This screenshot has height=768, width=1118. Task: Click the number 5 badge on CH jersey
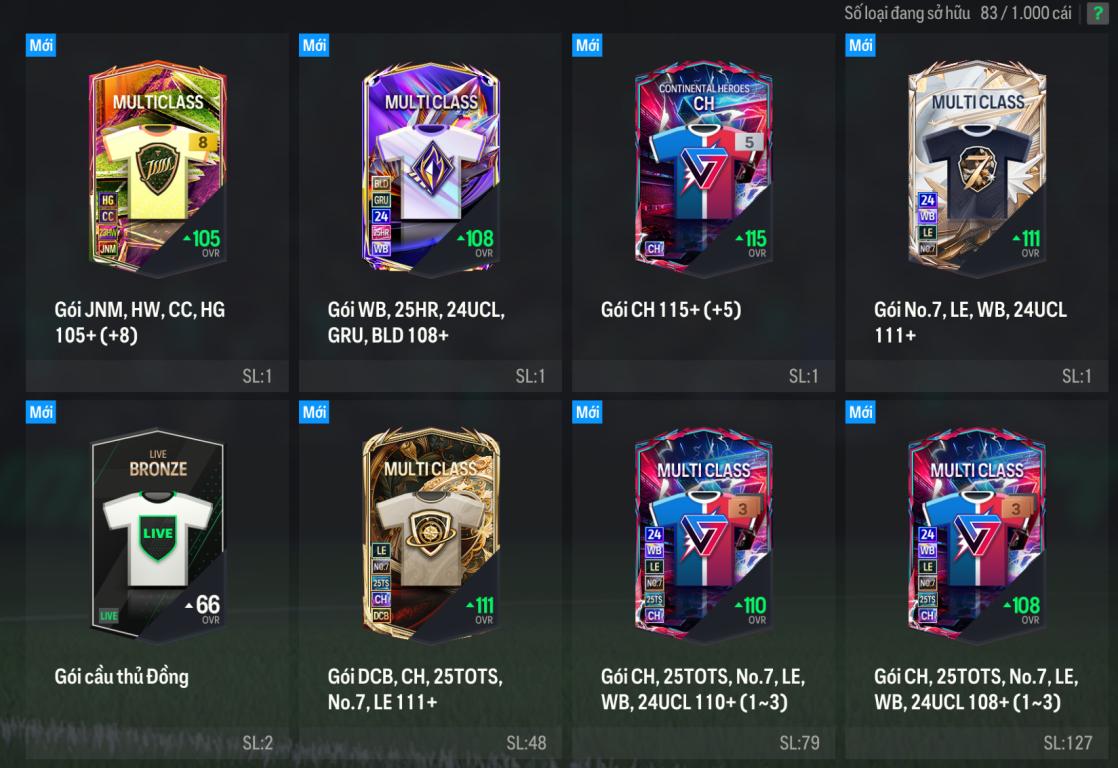click(x=749, y=142)
